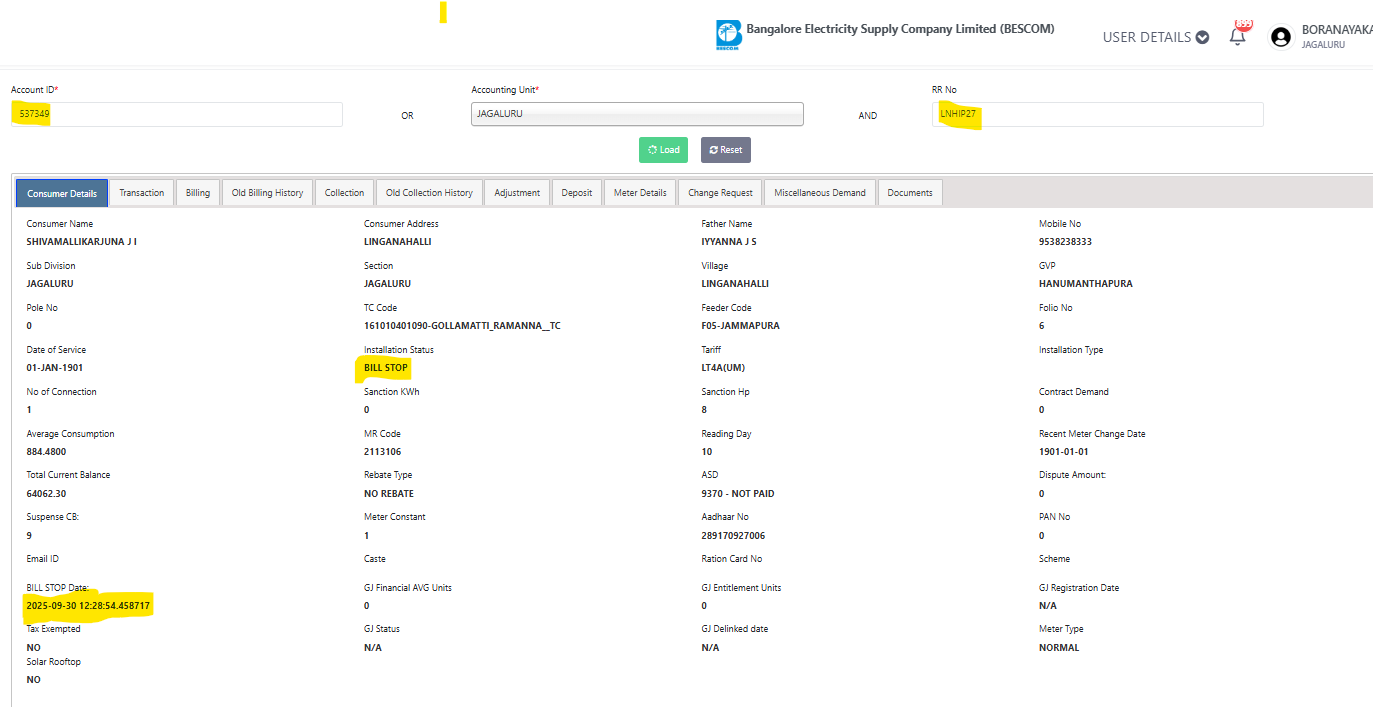Click MR Code value 2113106

pos(382,452)
